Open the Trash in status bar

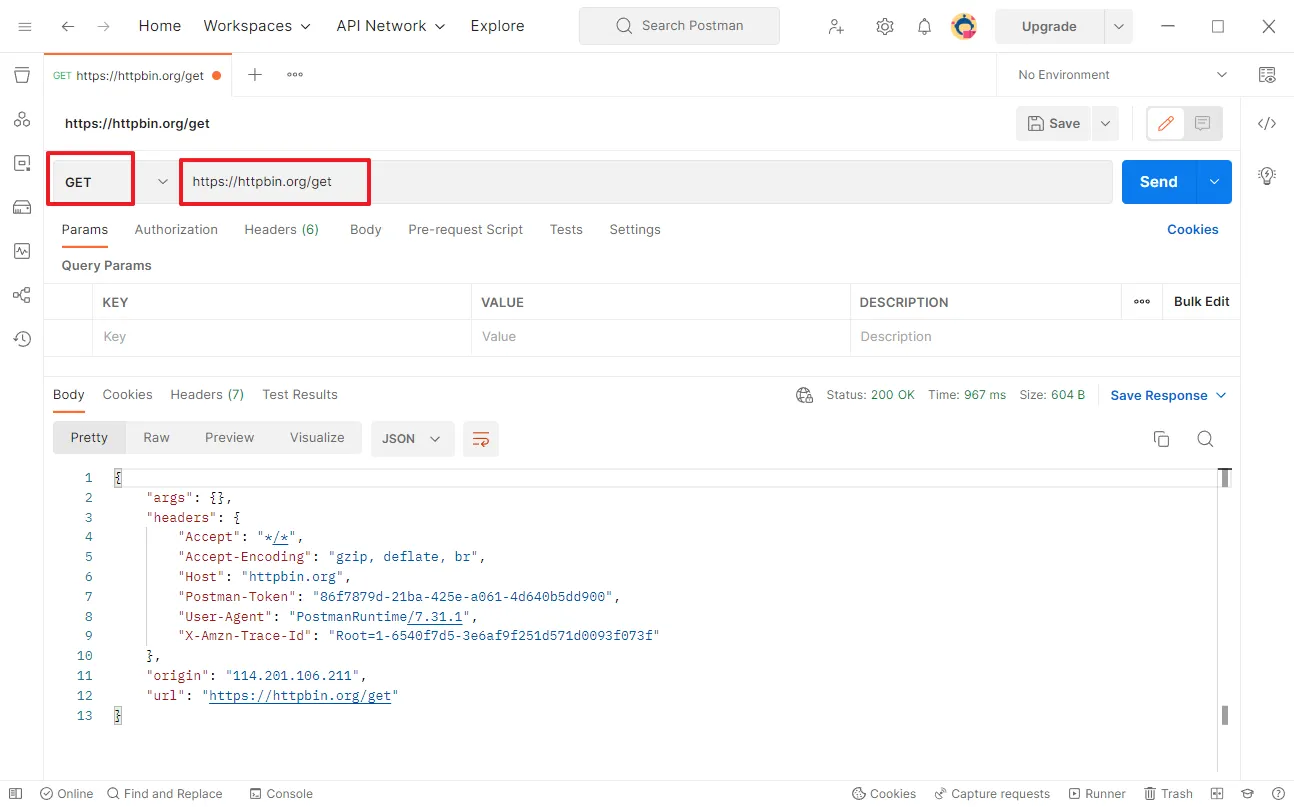[x=1169, y=794]
